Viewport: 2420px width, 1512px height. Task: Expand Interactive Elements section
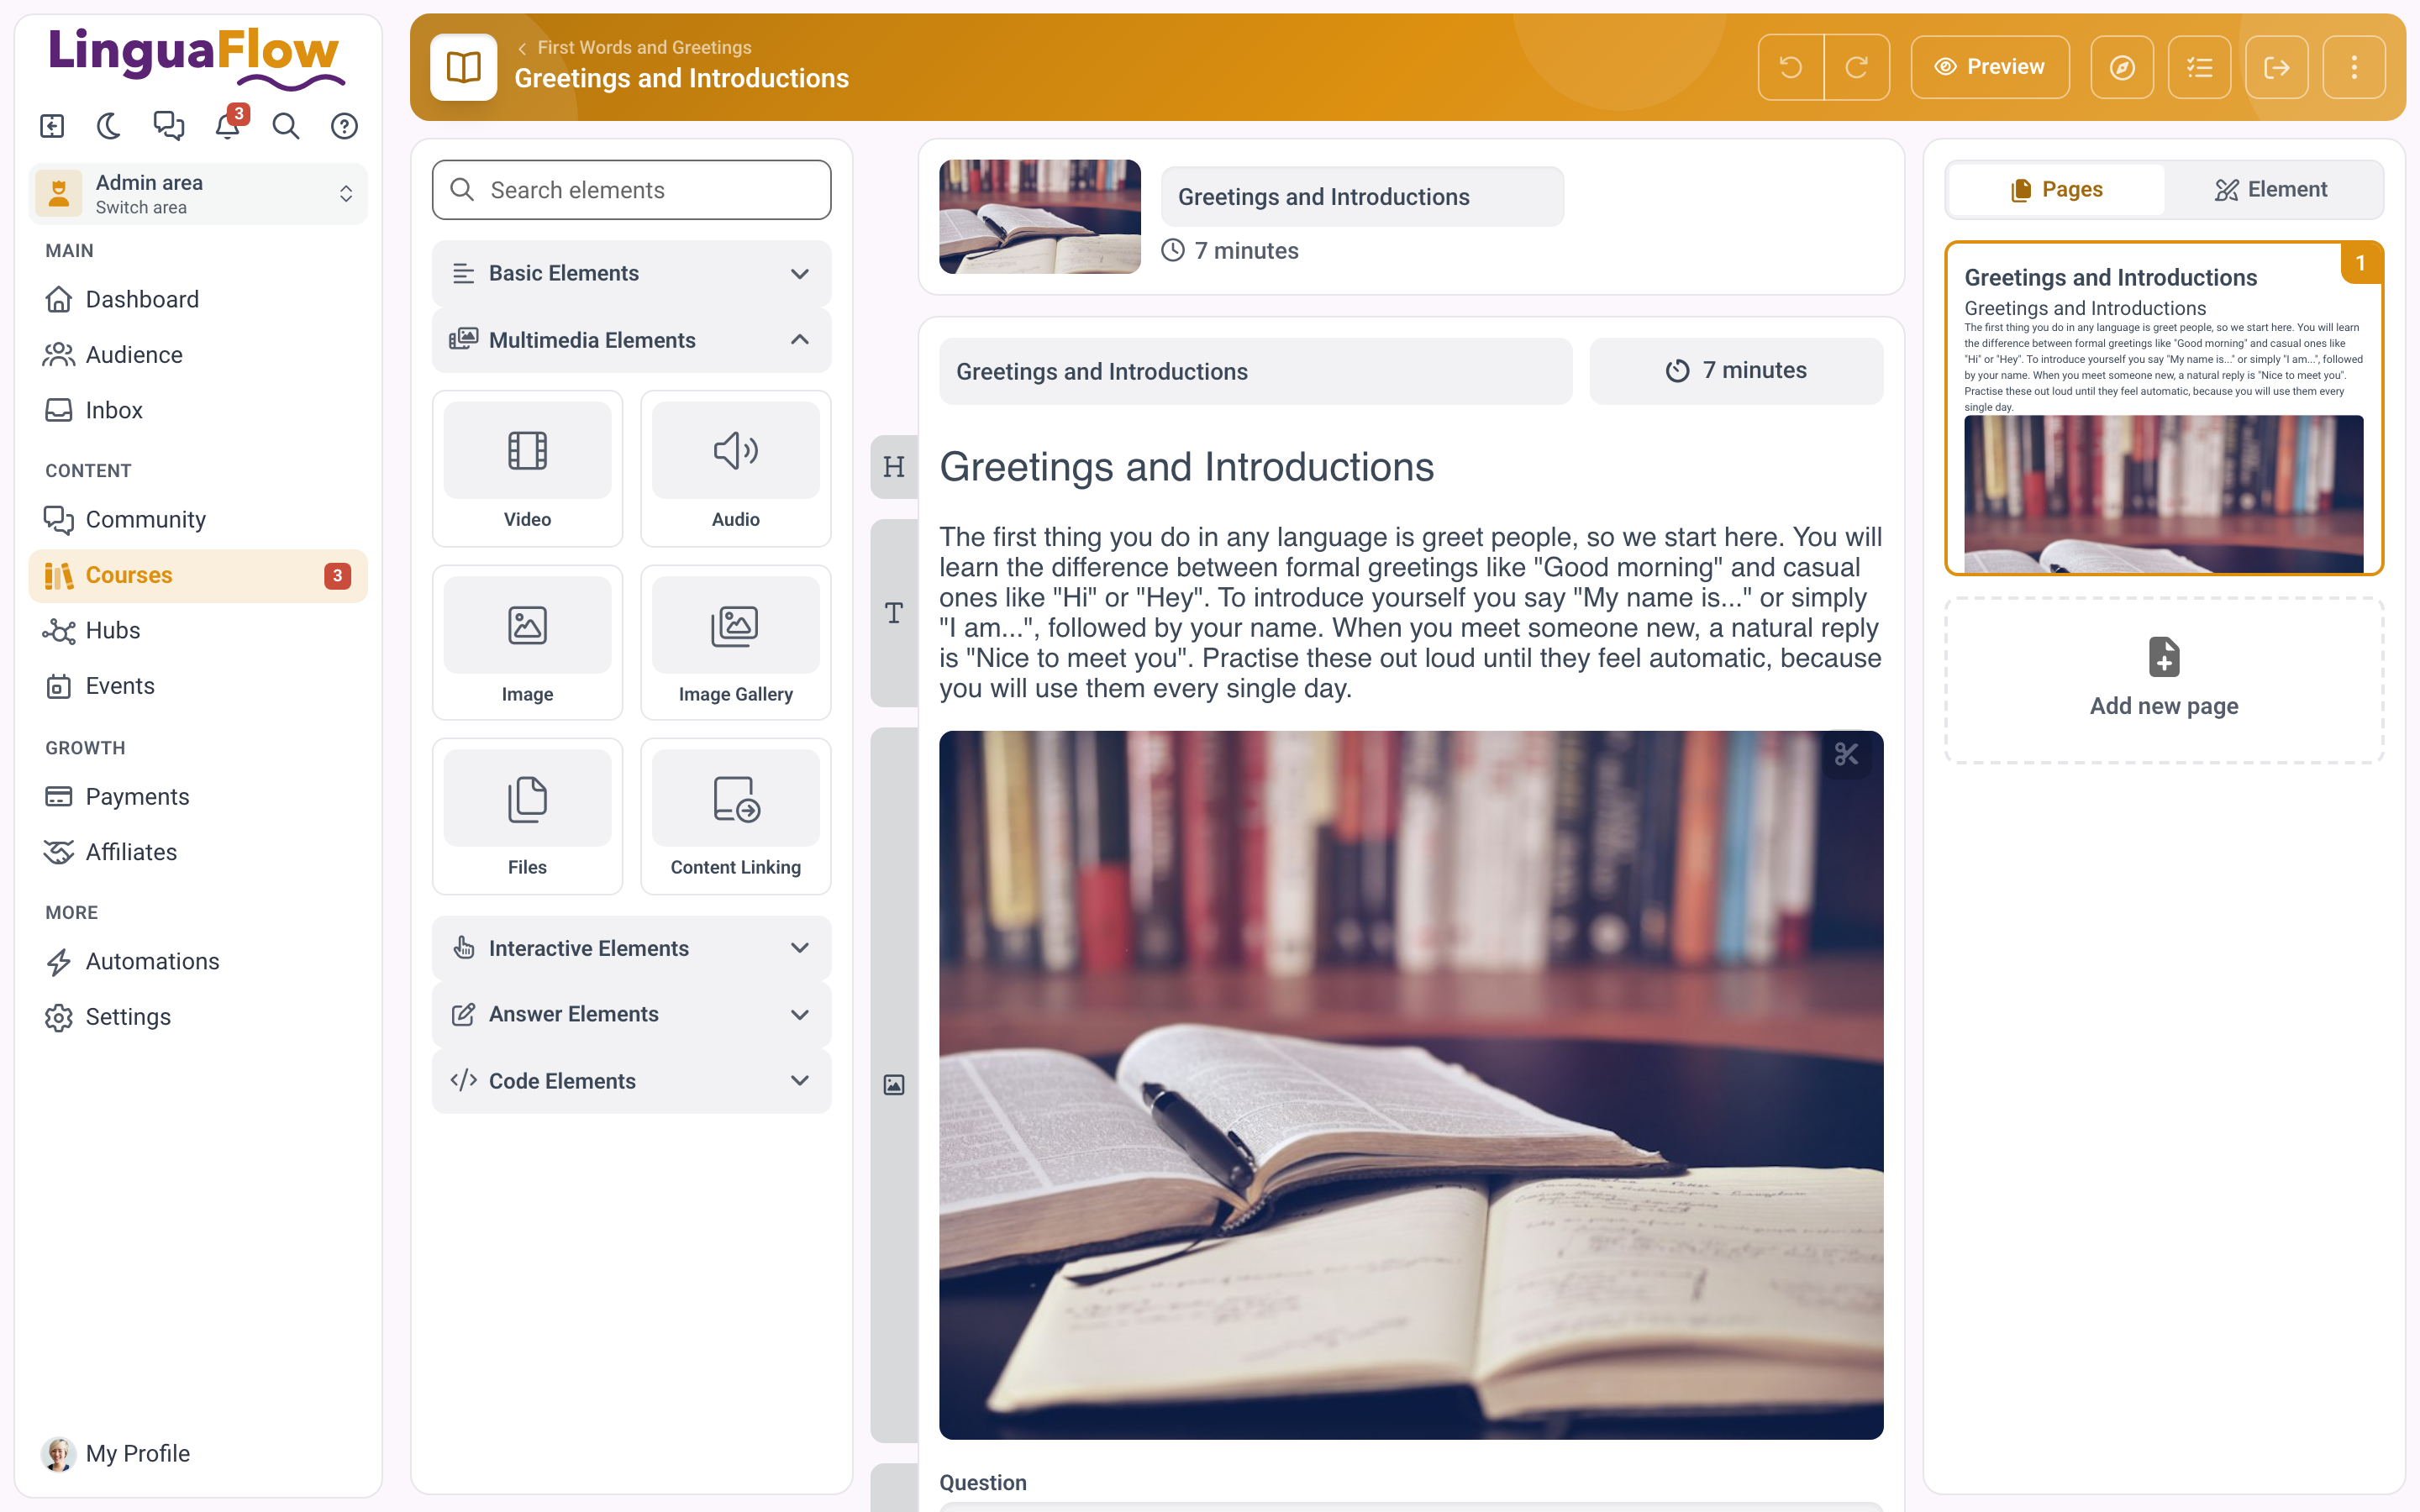(631, 948)
